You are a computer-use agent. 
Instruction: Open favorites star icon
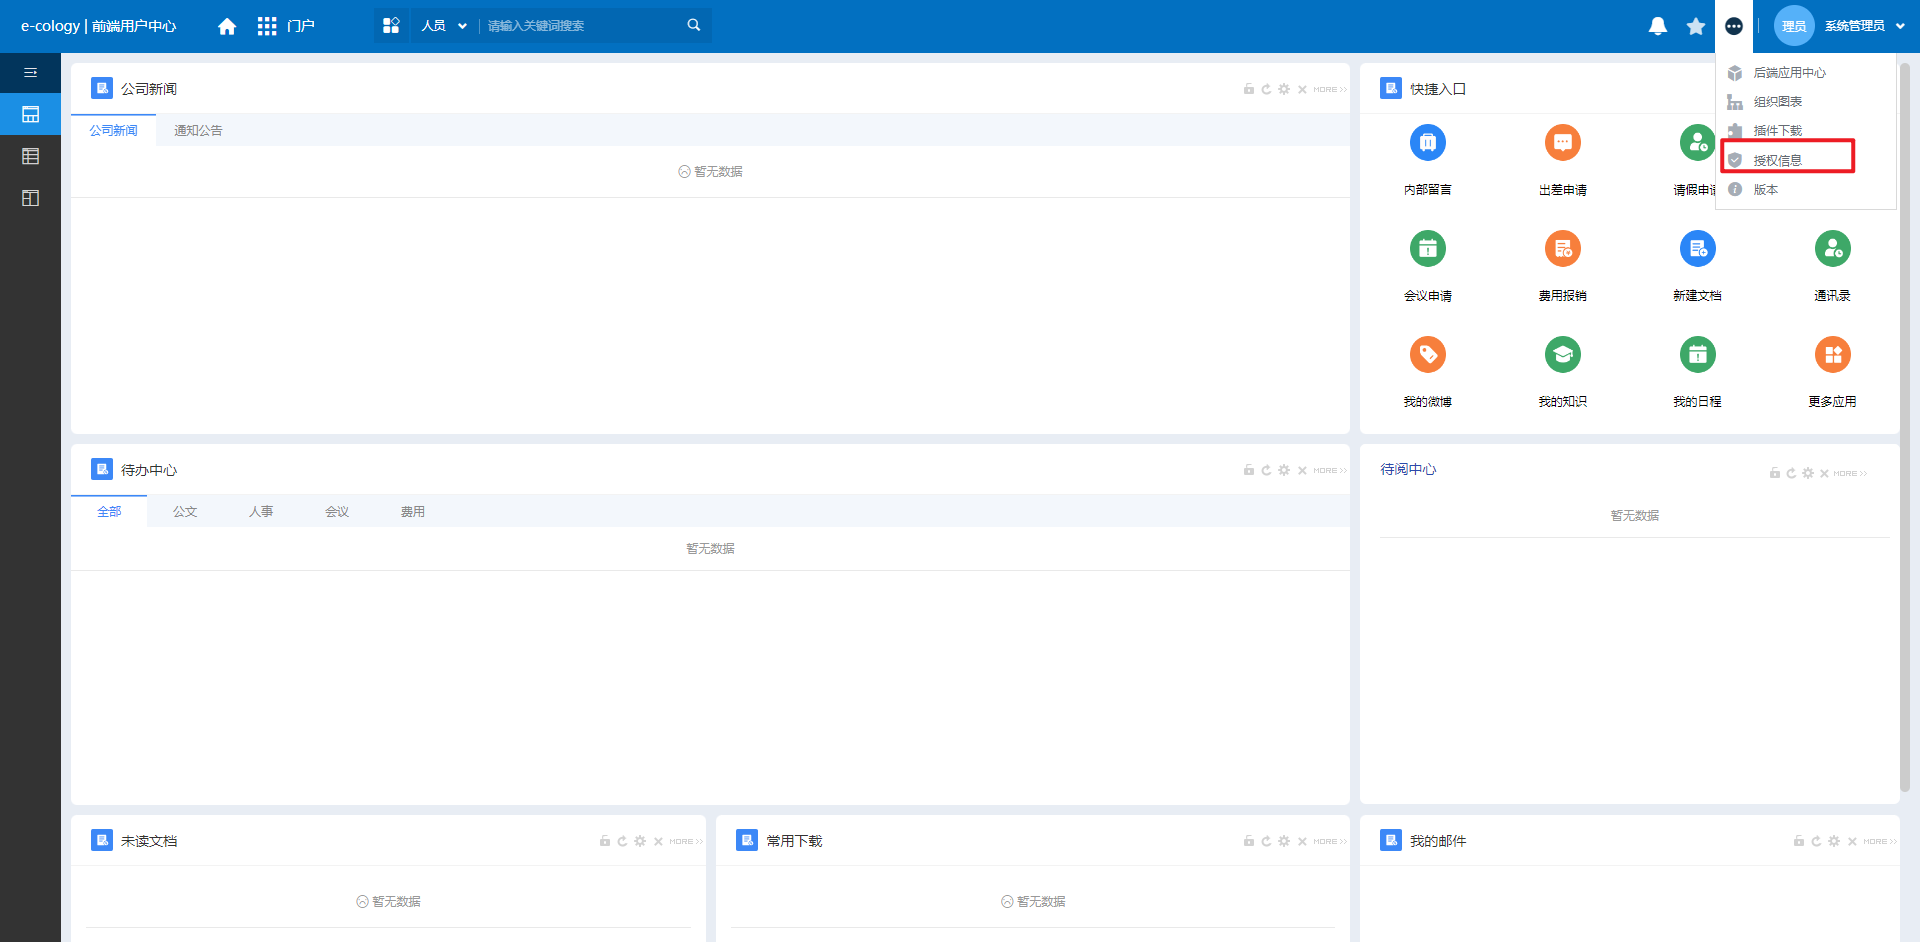tap(1696, 26)
